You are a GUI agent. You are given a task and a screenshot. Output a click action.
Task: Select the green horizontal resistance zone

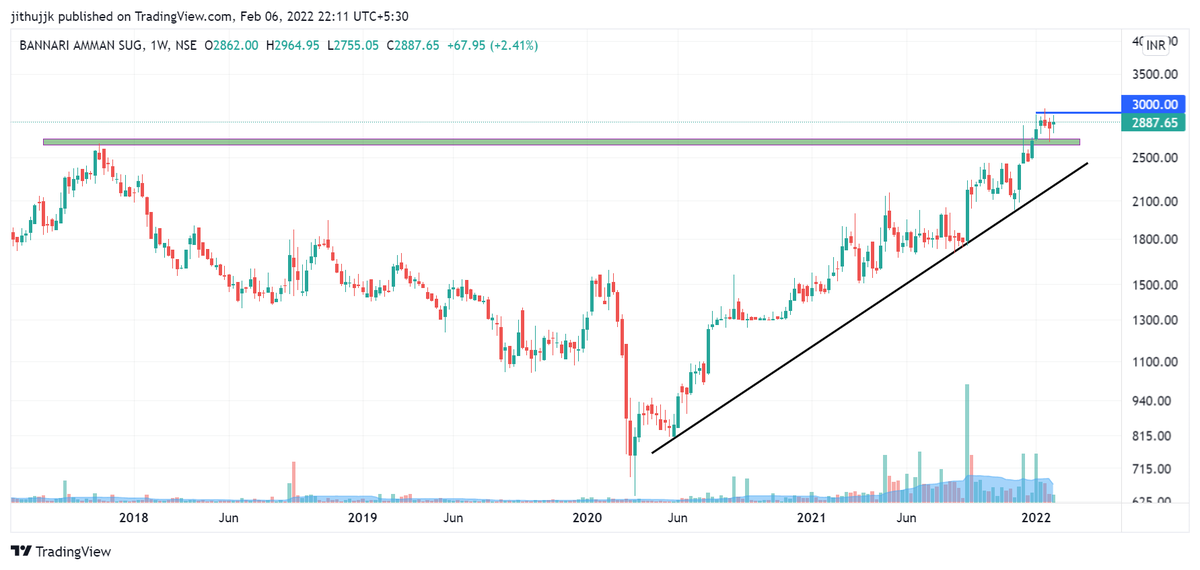pyautogui.click(x=561, y=142)
